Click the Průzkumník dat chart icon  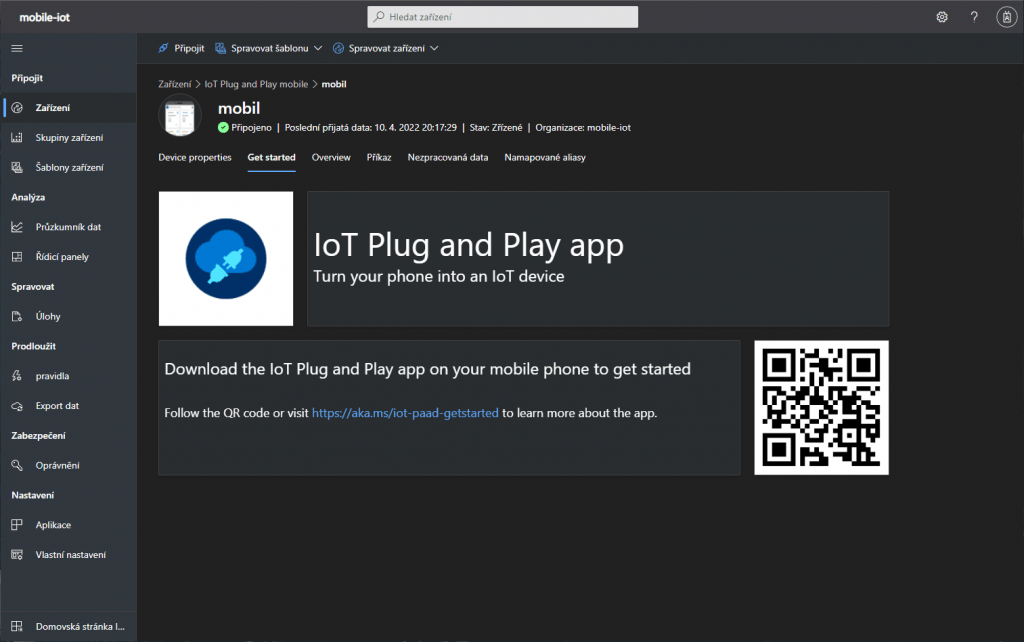(x=17, y=227)
